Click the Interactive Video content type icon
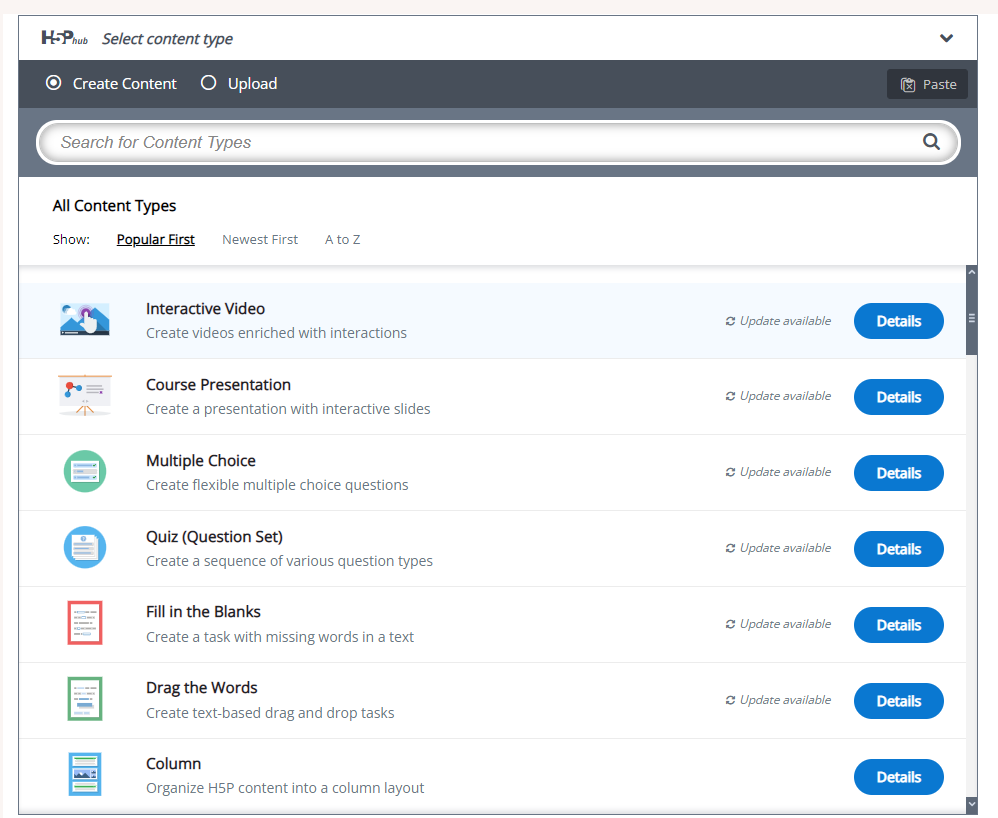This screenshot has width=998, height=818. (85, 320)
